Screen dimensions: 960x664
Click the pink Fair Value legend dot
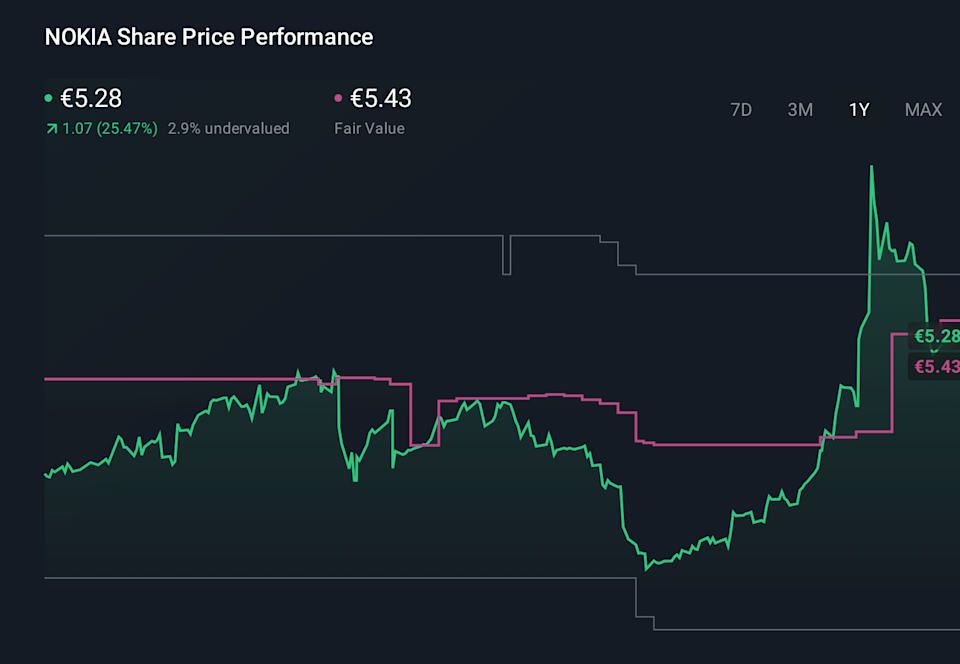point(340,98)
